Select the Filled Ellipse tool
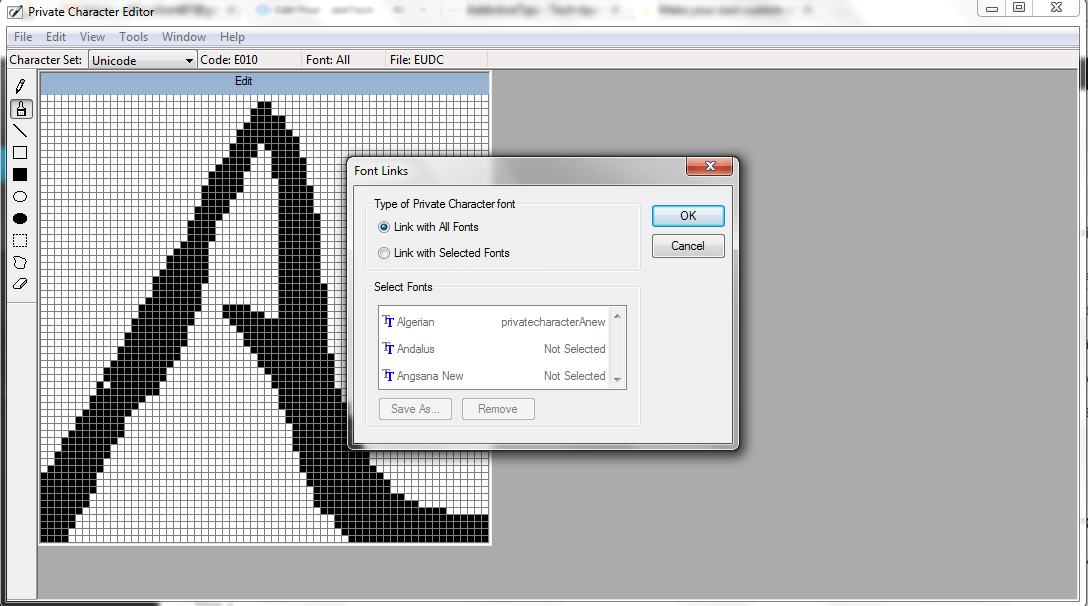This screenshot has height=606, width=1088. click(x=20, y=219)
